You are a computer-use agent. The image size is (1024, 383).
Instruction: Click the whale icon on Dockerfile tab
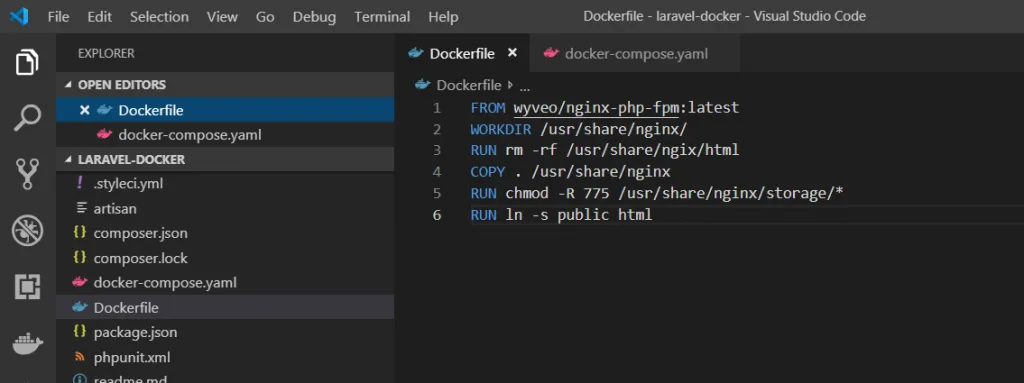coord(416,54)
